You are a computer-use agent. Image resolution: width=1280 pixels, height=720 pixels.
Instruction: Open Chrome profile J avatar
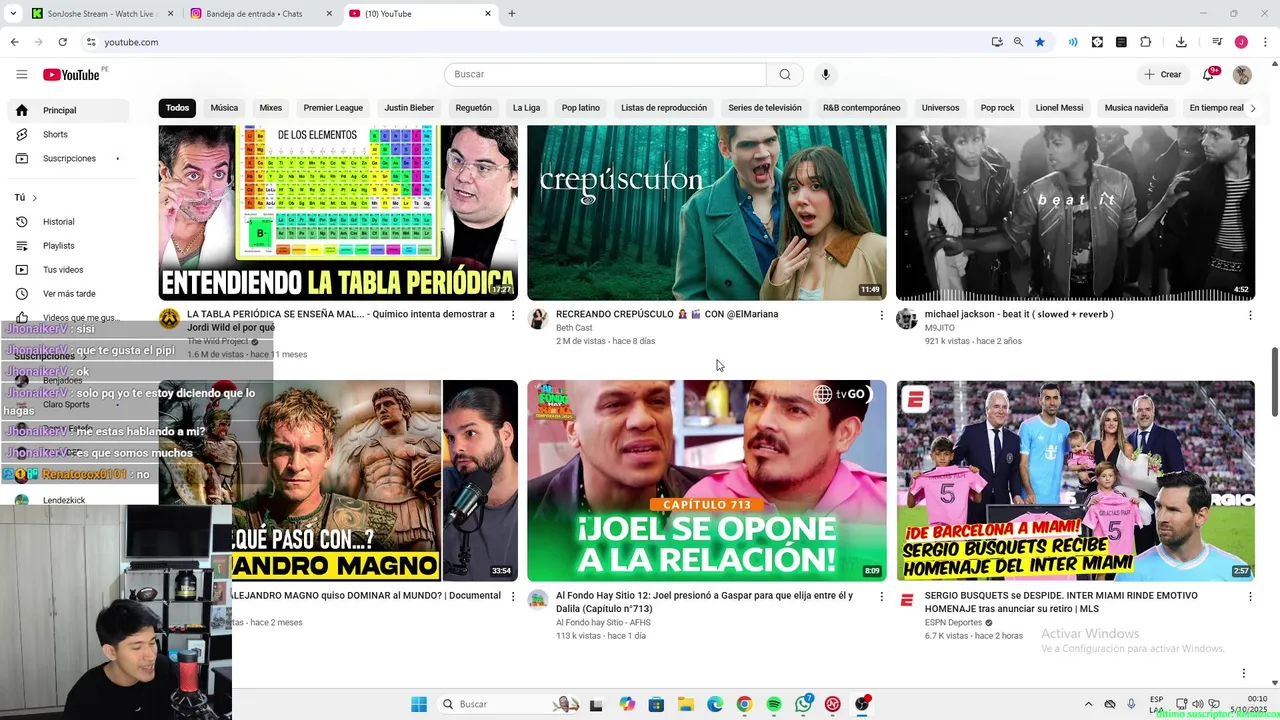pyautogui.click(x=1241, y=42)
